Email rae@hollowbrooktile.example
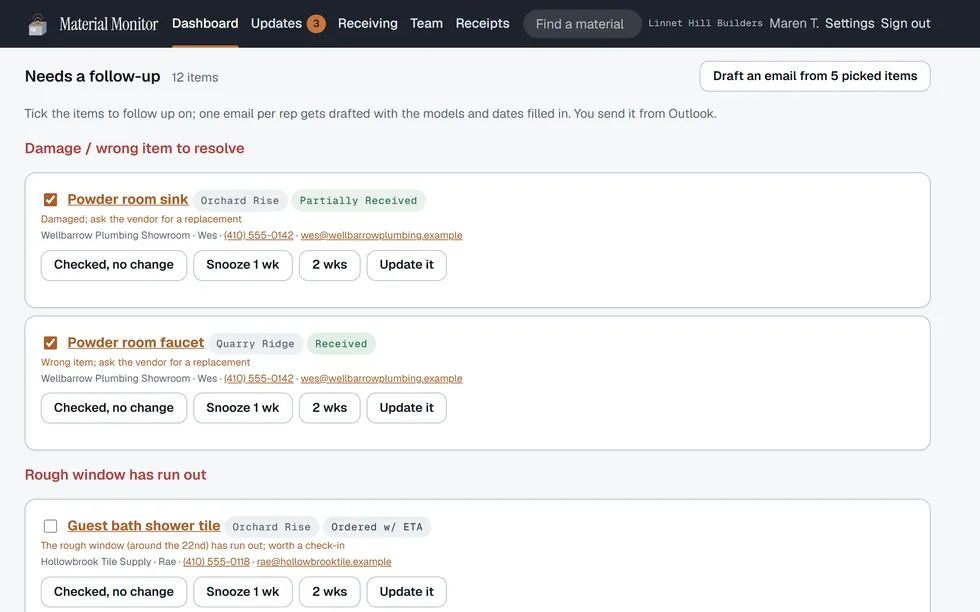Viewport: 980px width, 612px height. (x=324, y=561)
